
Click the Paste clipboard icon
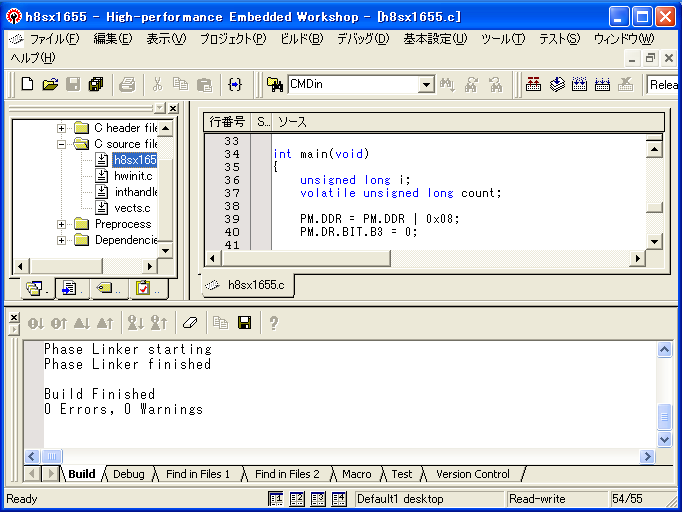(204, 84)
